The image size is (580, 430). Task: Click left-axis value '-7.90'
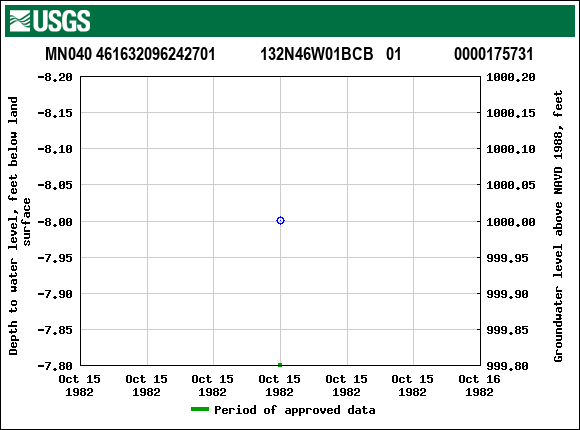(55, 294)
